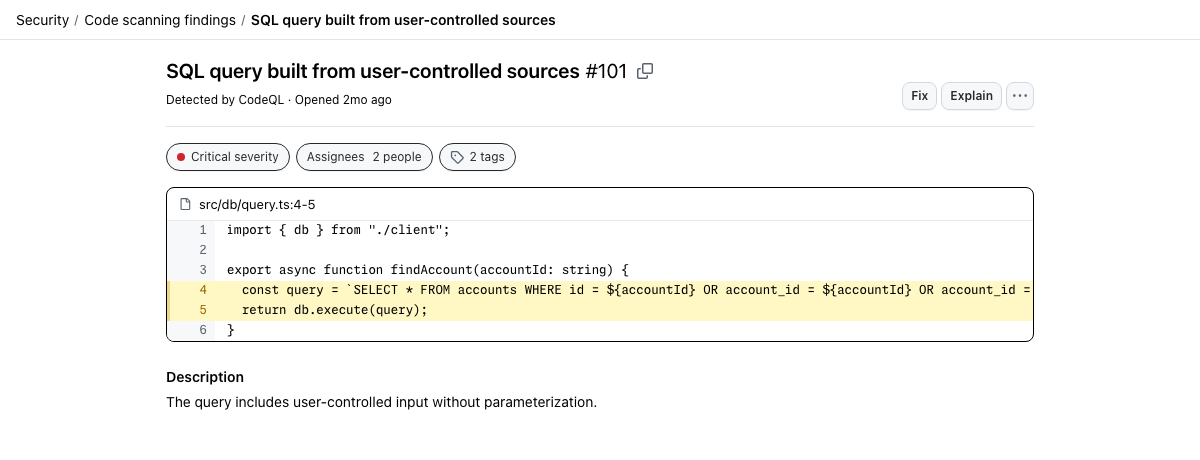
Task: Click the tag icon in the 2 tags pill
Action: coord(457,157)
